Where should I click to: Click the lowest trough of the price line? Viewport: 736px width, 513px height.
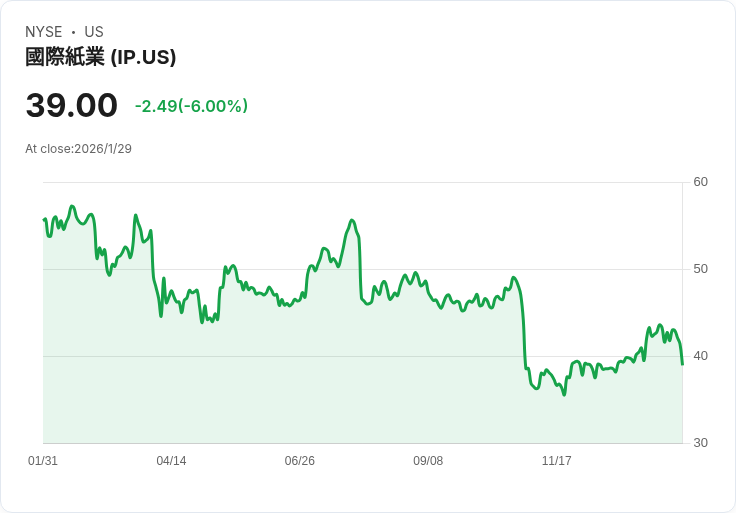pos(564,395)
